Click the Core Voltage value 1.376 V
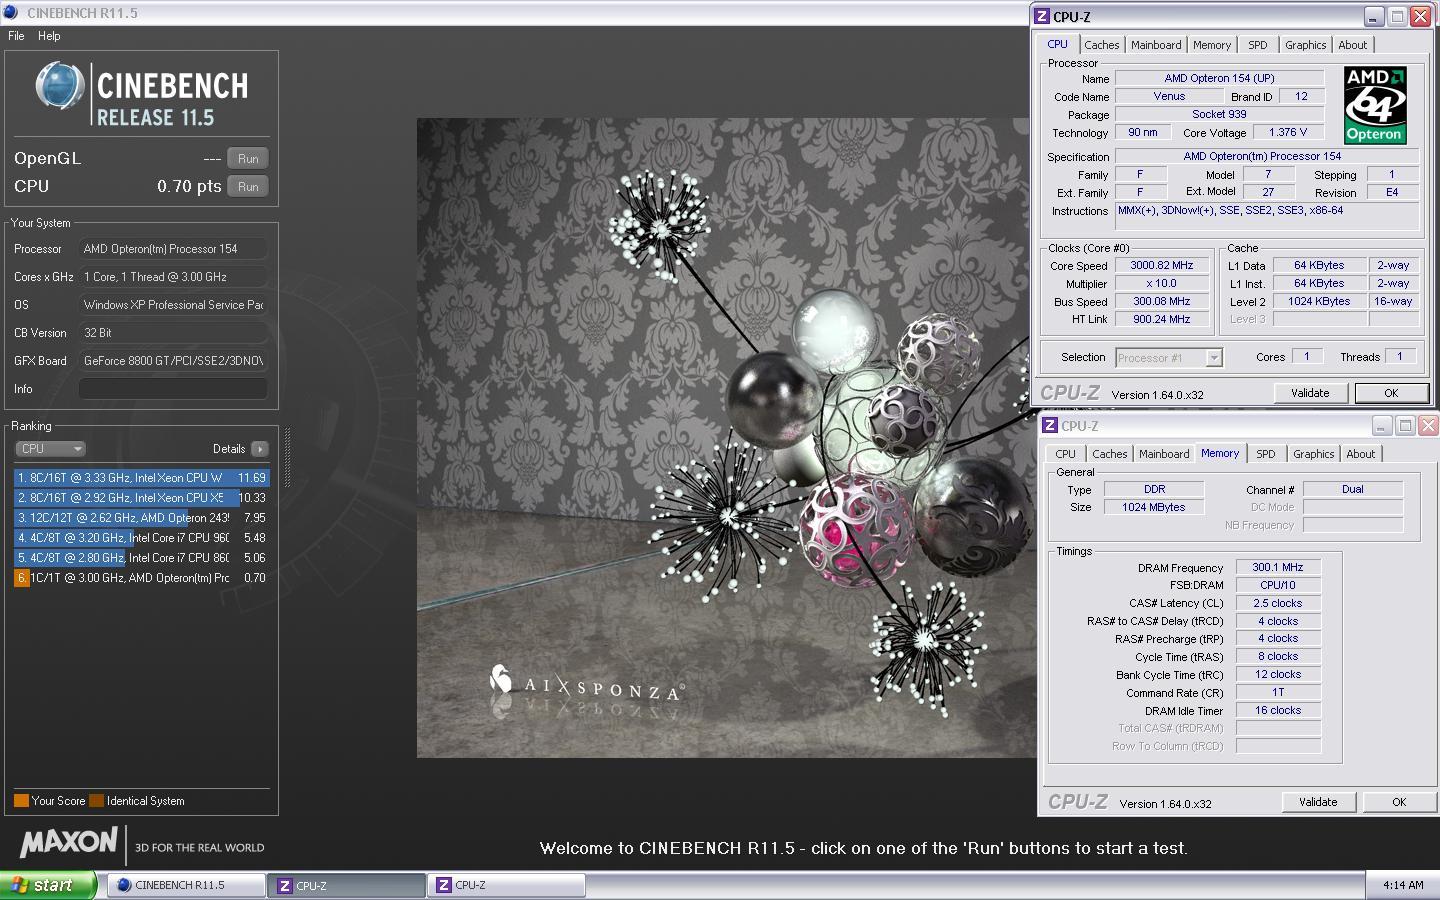The image size is (1440, 900). point(1288,132)
